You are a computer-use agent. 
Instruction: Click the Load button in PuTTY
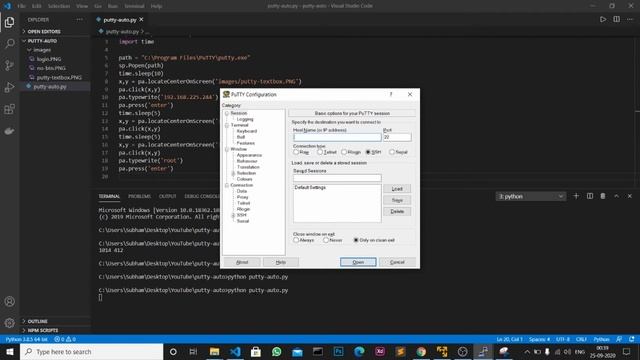pyautogui.click(x=397, y=189)
